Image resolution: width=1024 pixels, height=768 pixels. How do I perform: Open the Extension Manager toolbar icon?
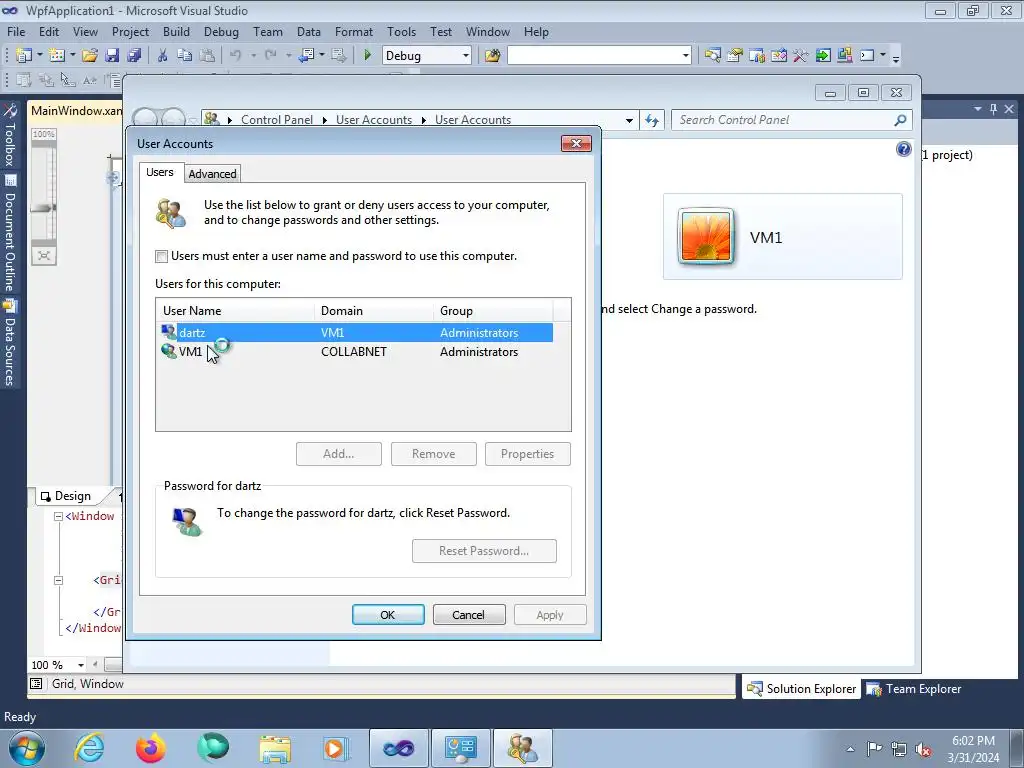coord(844,56)
